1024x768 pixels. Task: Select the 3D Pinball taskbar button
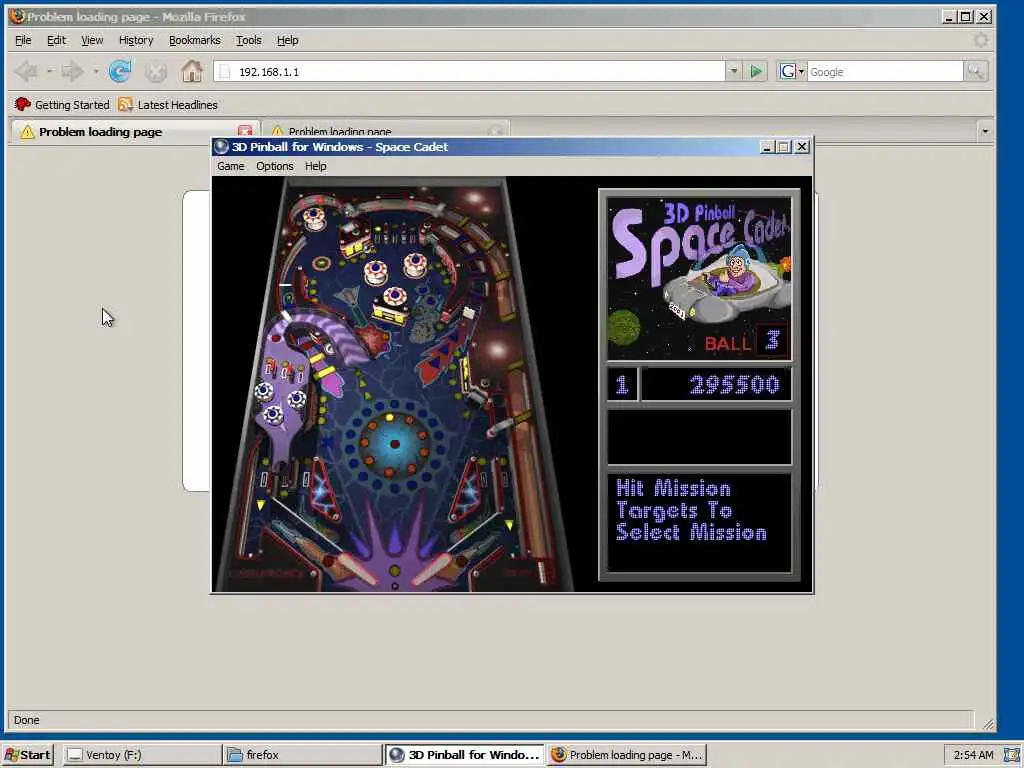(x=464, y=755)
